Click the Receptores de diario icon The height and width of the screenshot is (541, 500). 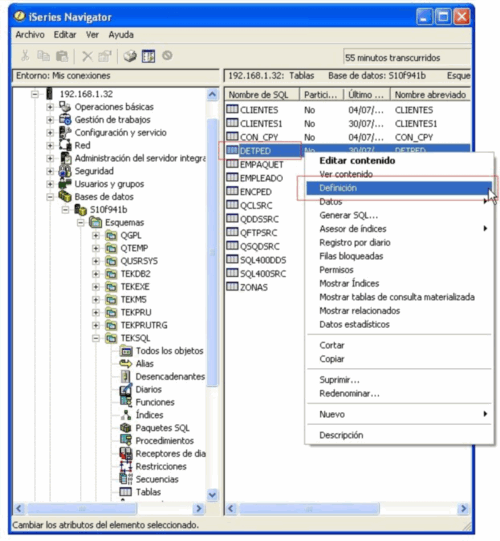point(126,453)
